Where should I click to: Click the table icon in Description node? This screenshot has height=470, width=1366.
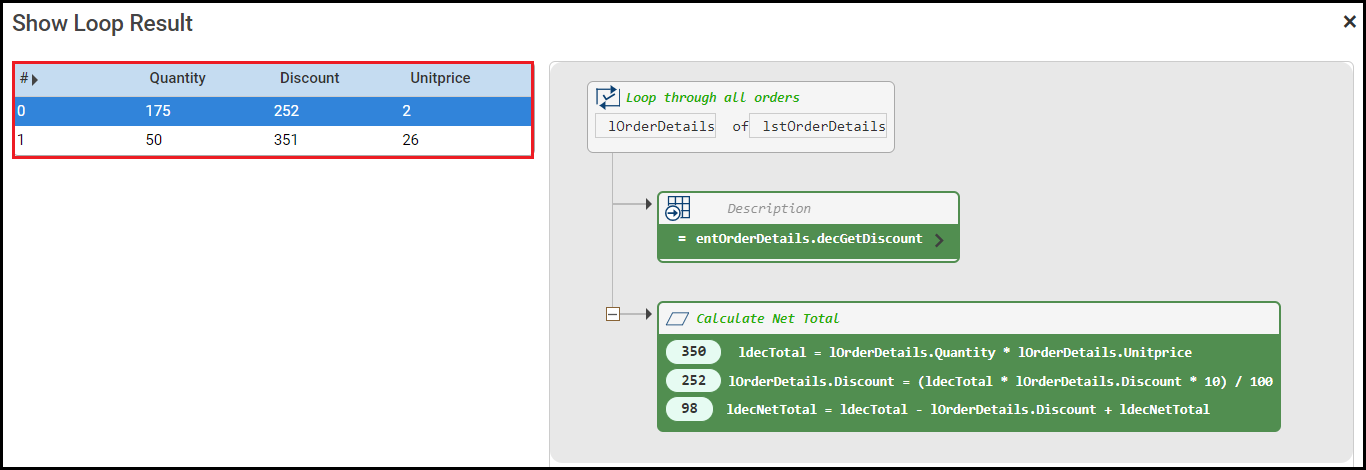pos(678,208)
